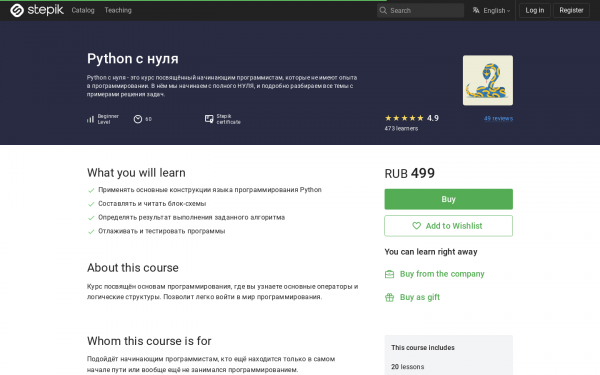The width and height of the screenshot is (600, 375).
Task: Click the heart wishlist icon
Action: pyautogui.click(x=416, y=226)
